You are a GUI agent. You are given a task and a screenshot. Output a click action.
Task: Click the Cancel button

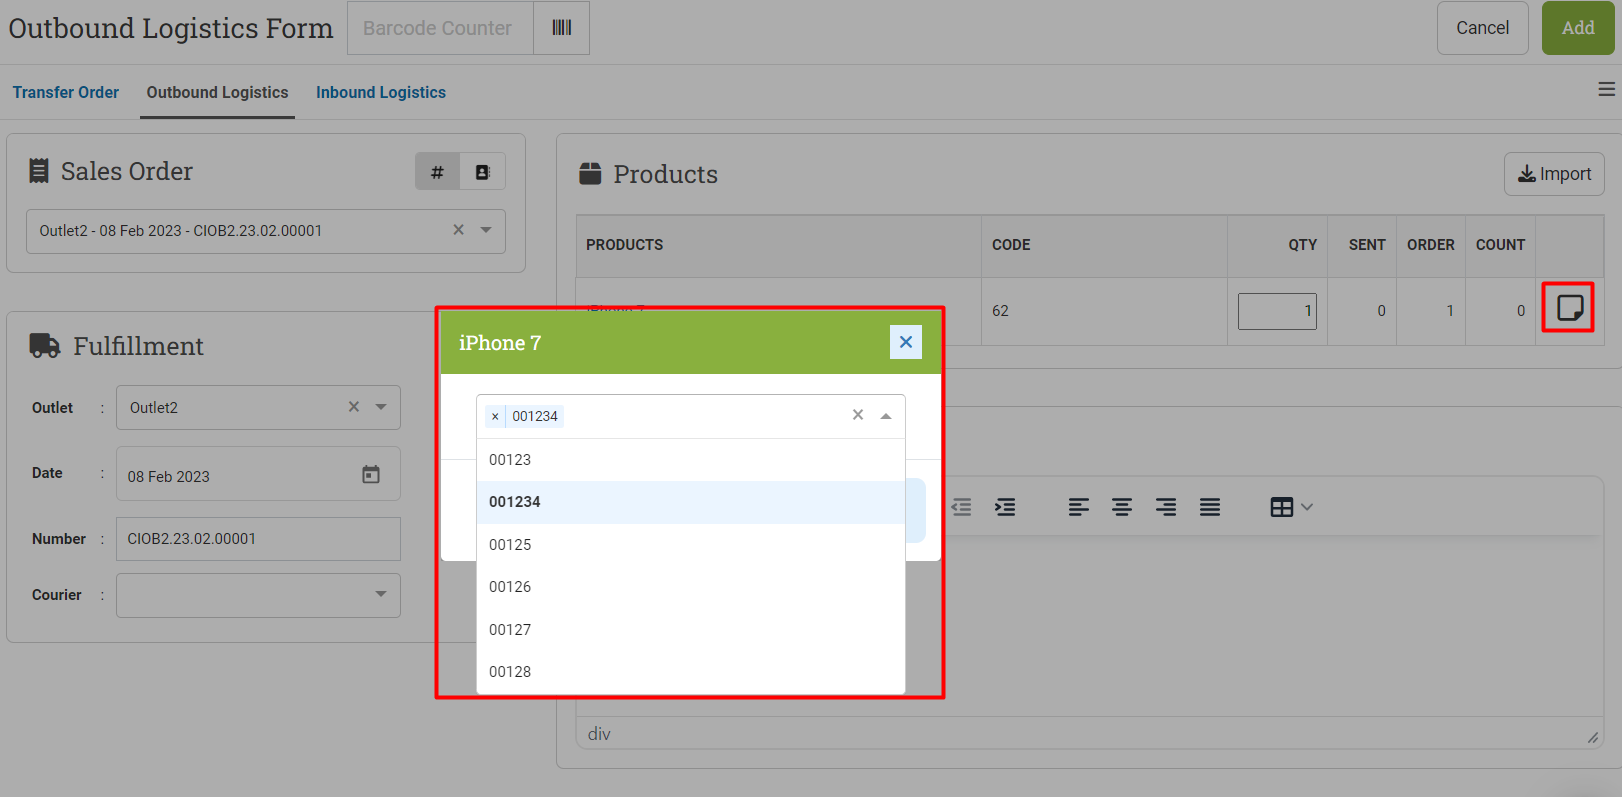pyautogui.click(x=1482, y=28)
